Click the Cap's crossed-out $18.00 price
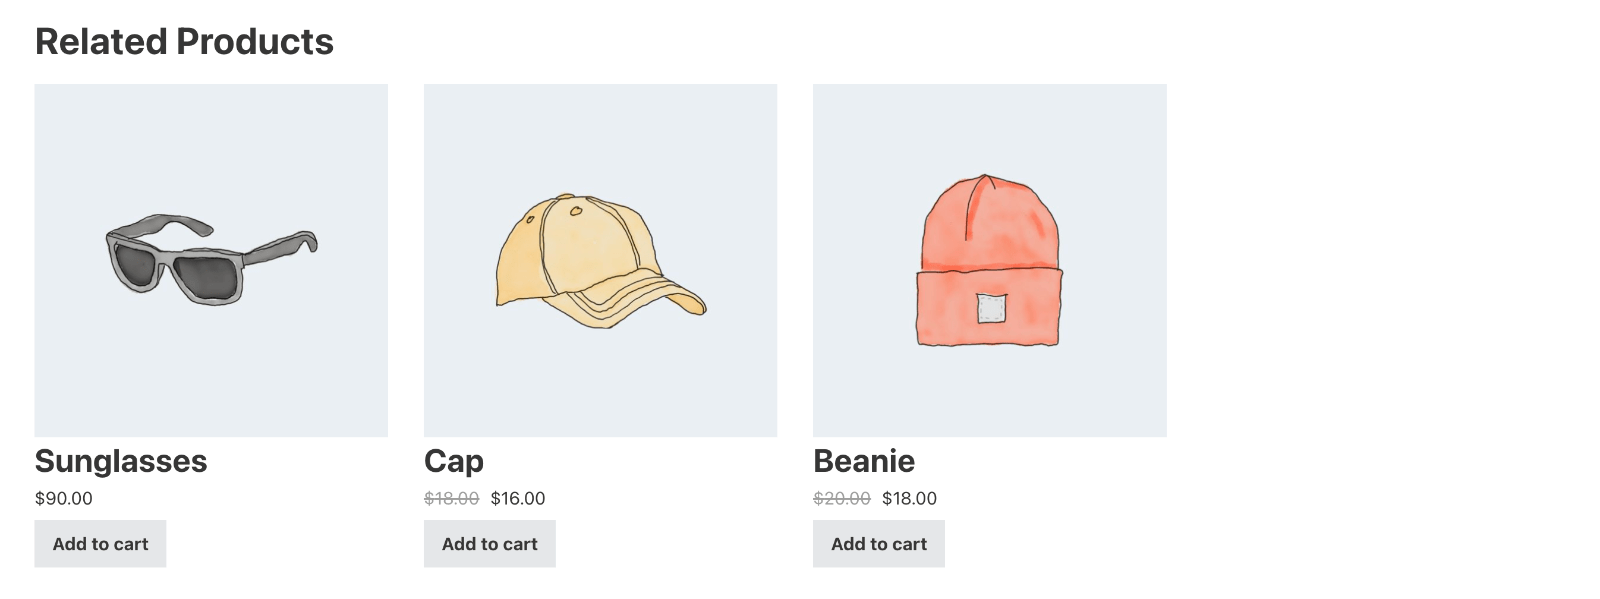The width and height of the screenshot is (1600, 599). pyautogui.click(x=451, y=498)
